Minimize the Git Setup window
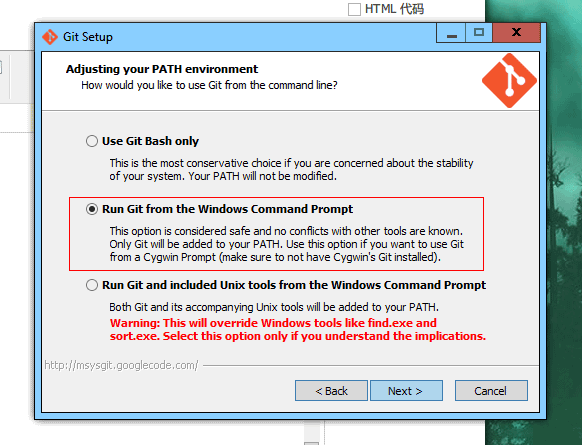582x445 pixels. 451,33
